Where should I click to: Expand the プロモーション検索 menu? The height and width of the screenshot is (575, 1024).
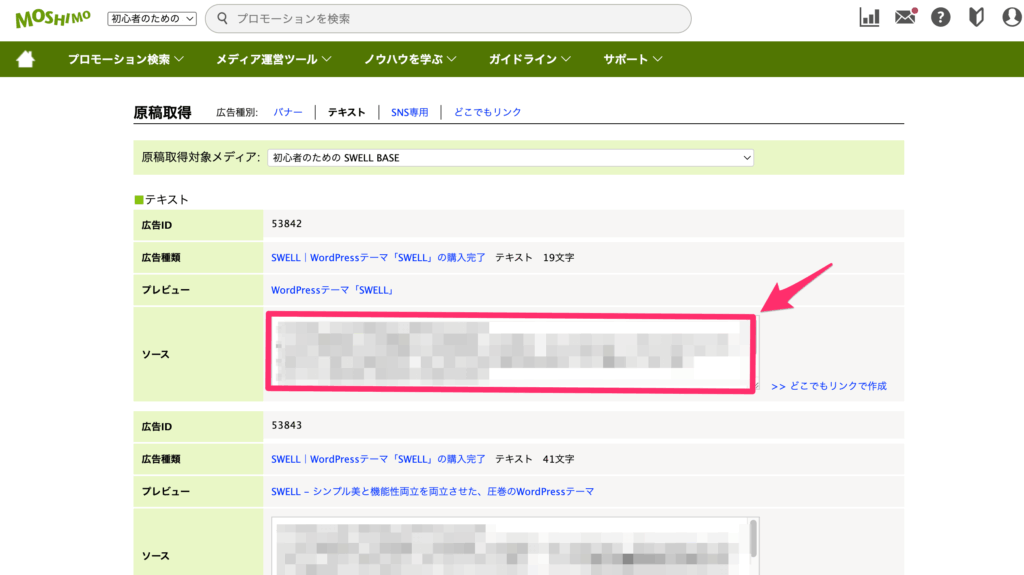pos(126,59)
